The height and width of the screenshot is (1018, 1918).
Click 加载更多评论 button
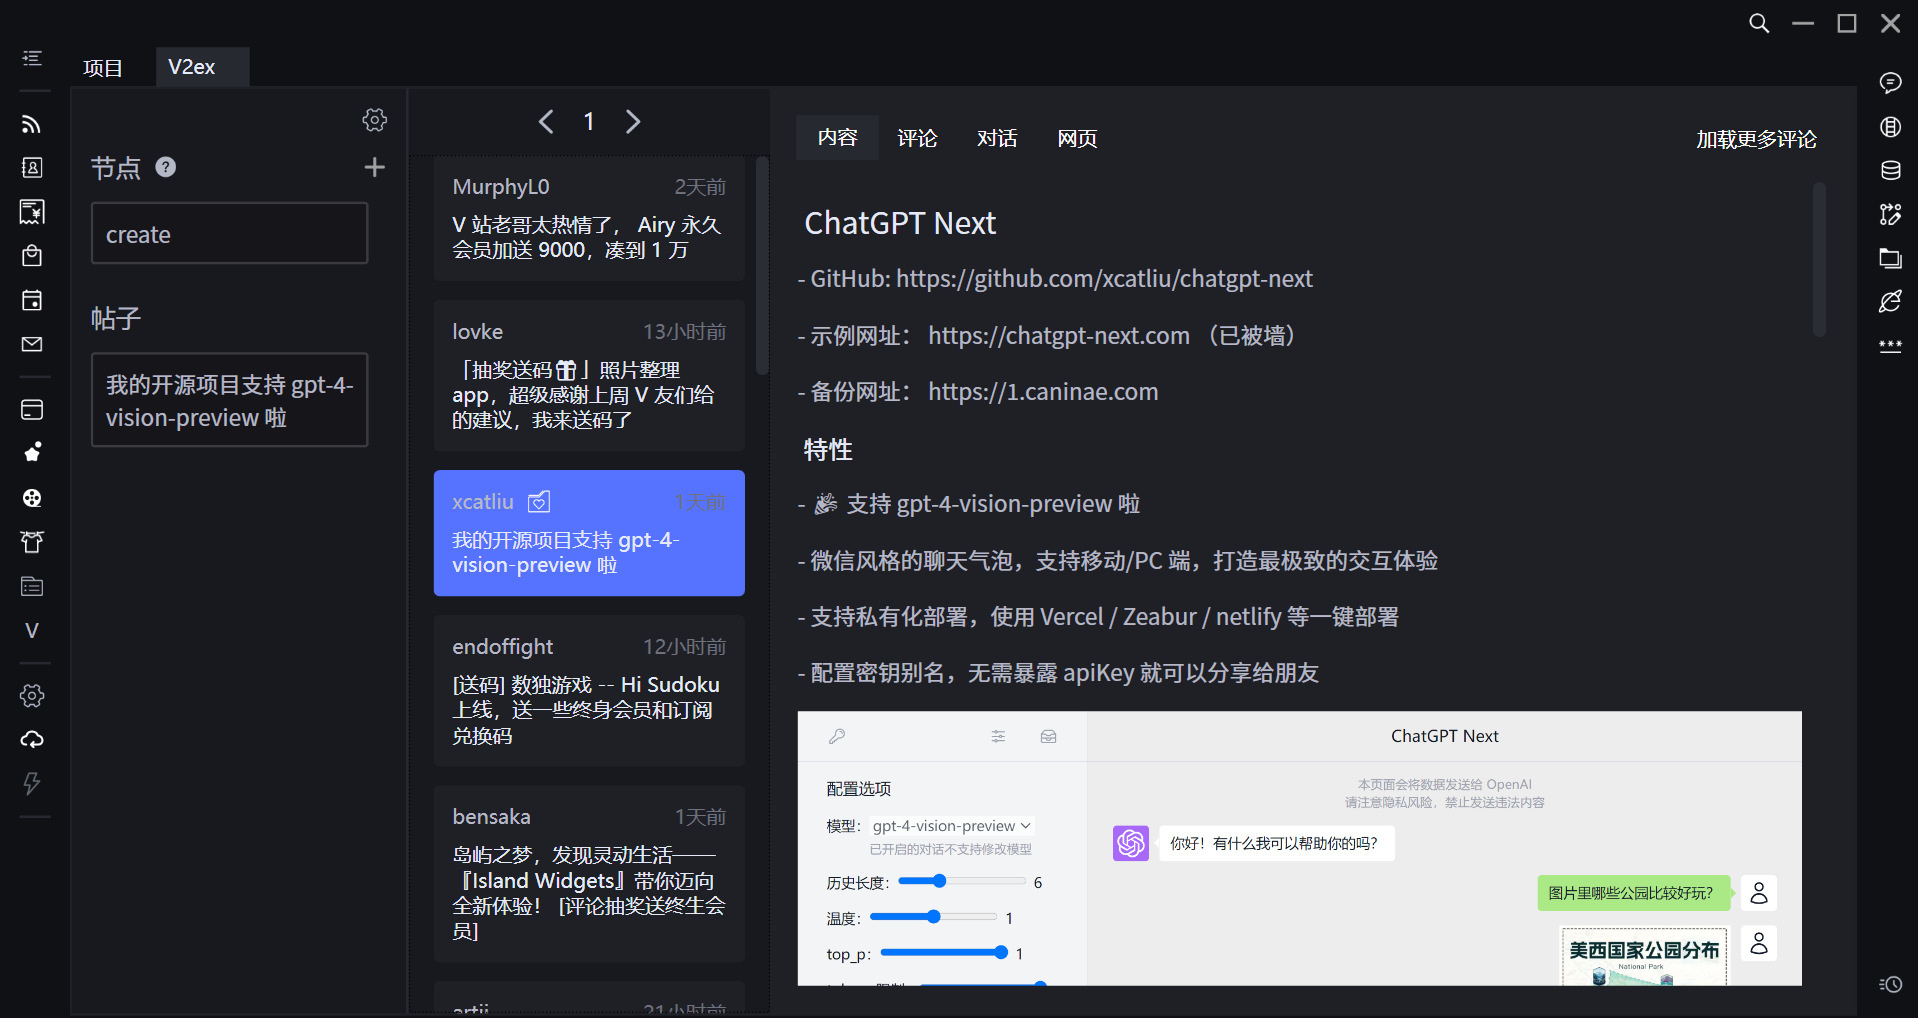(x=1756, y=139)
